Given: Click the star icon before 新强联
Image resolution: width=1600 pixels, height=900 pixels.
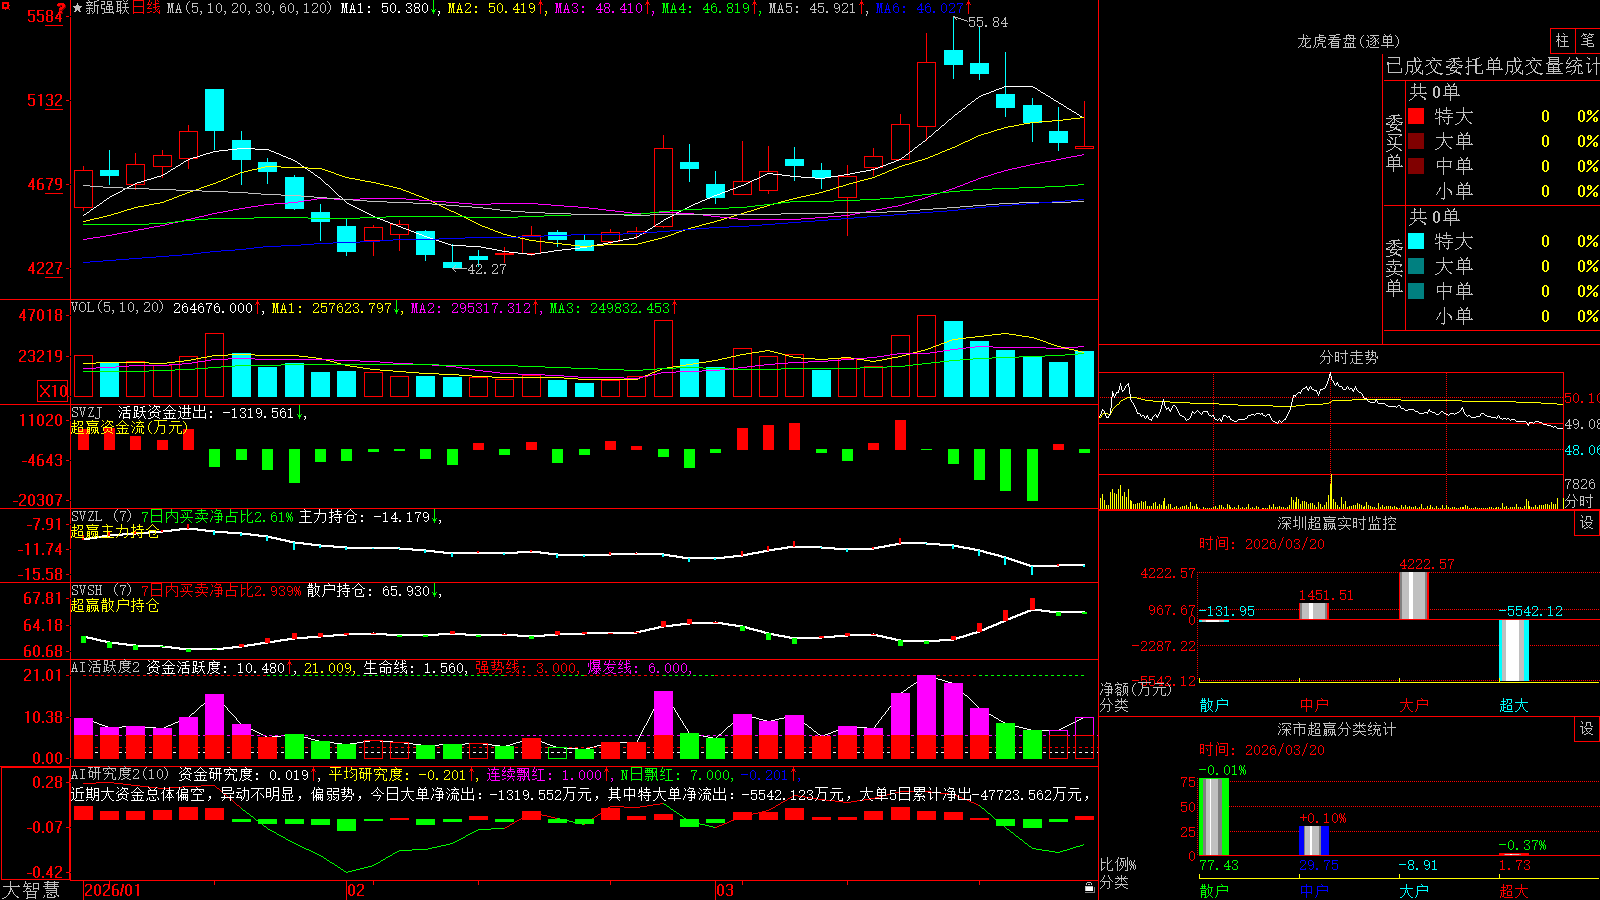Looking at the screenshot, I should coord(77,8).
